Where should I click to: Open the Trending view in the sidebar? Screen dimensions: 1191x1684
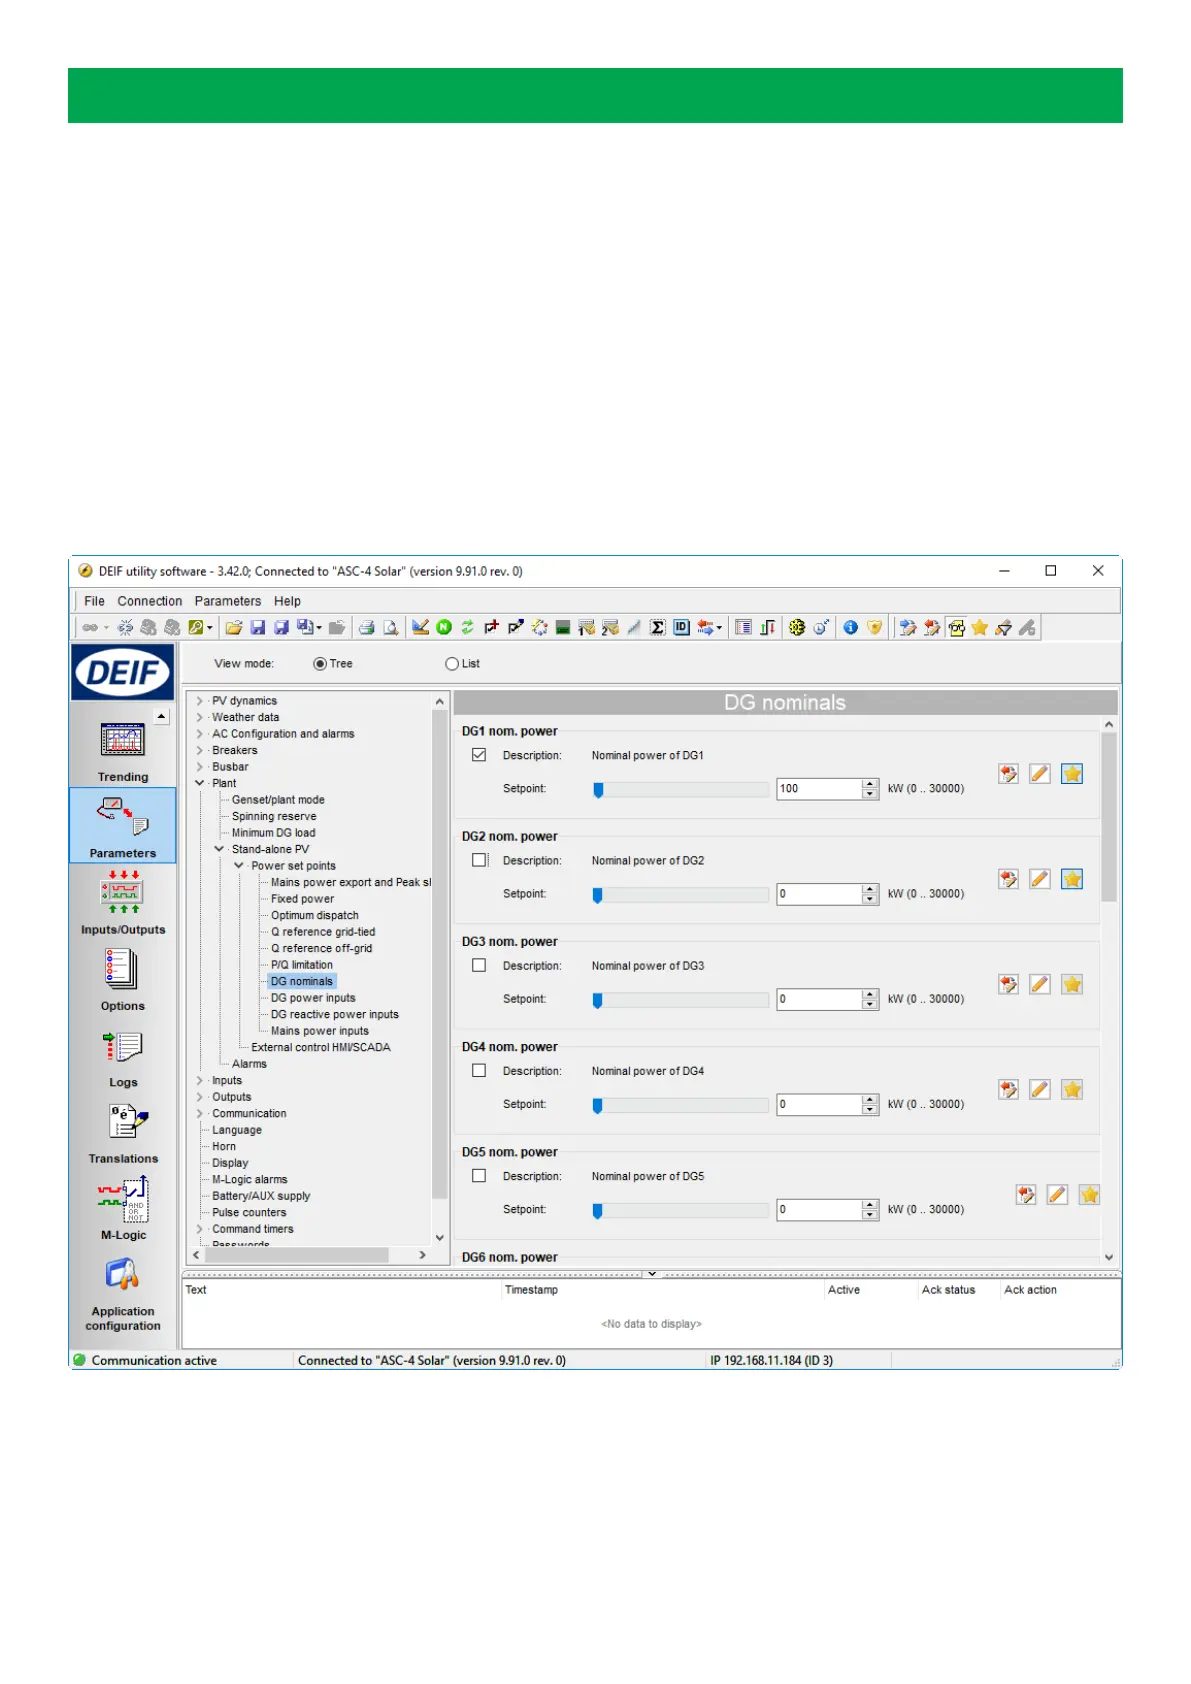click(x=122, y=753)
